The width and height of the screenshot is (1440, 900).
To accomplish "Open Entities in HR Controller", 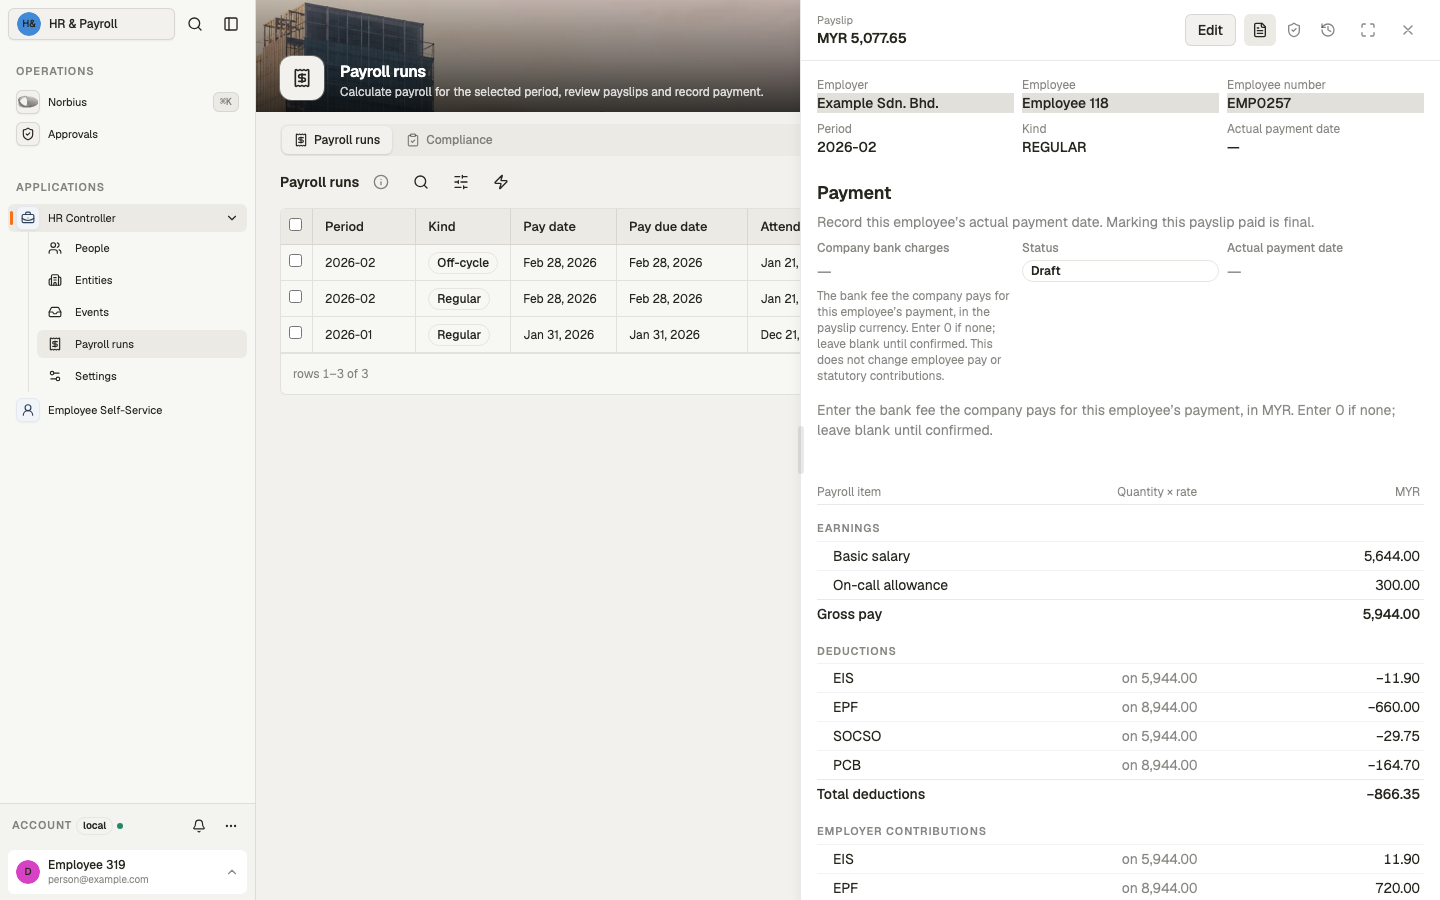I will (142, 280).
